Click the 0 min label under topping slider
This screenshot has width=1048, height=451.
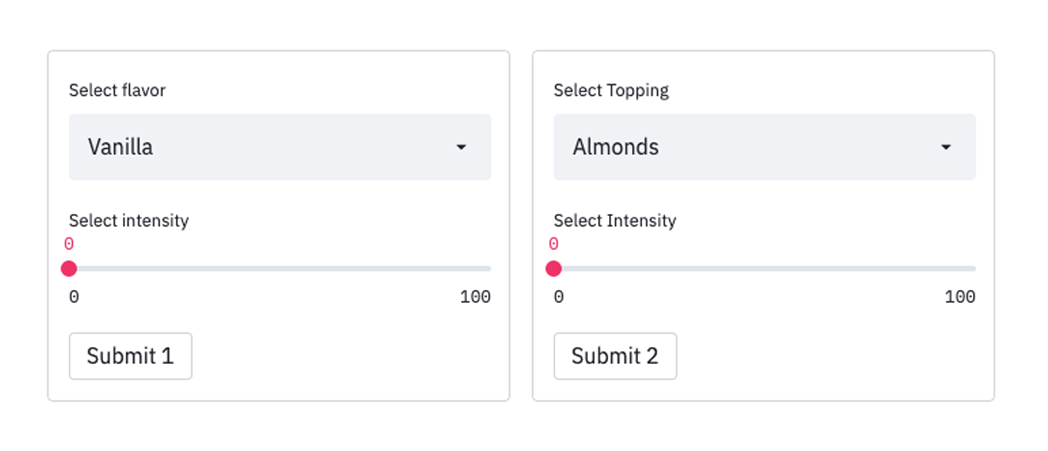(559, 297)
